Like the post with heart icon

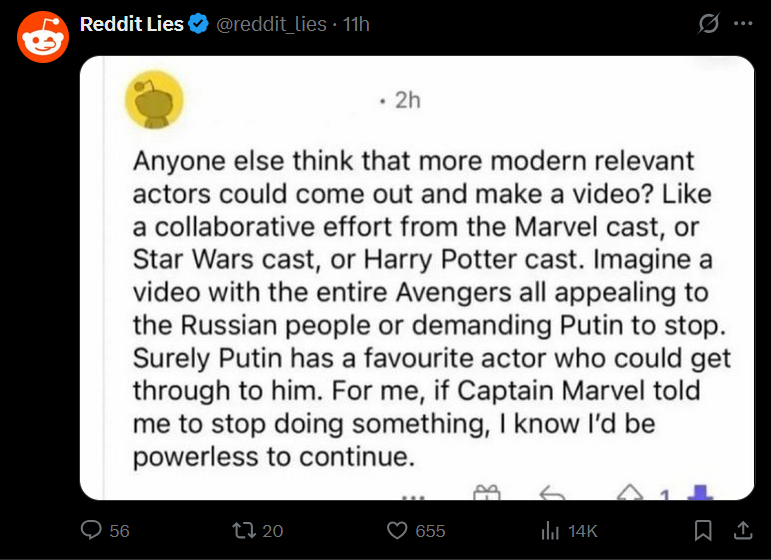coord(398,531)
